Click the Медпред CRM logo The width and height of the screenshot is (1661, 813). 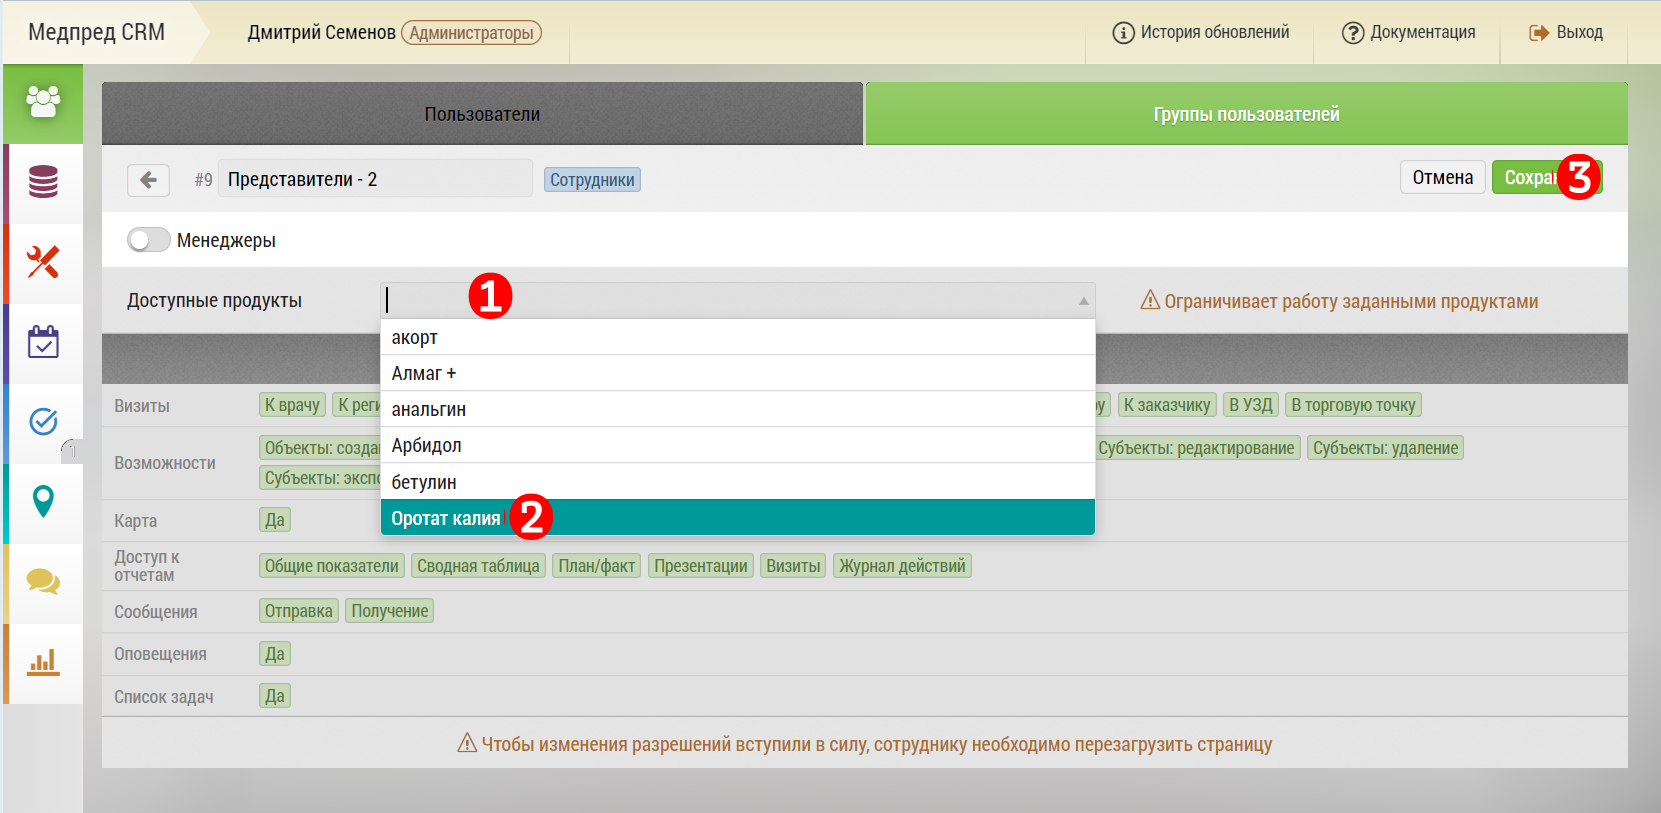(96, 32)
